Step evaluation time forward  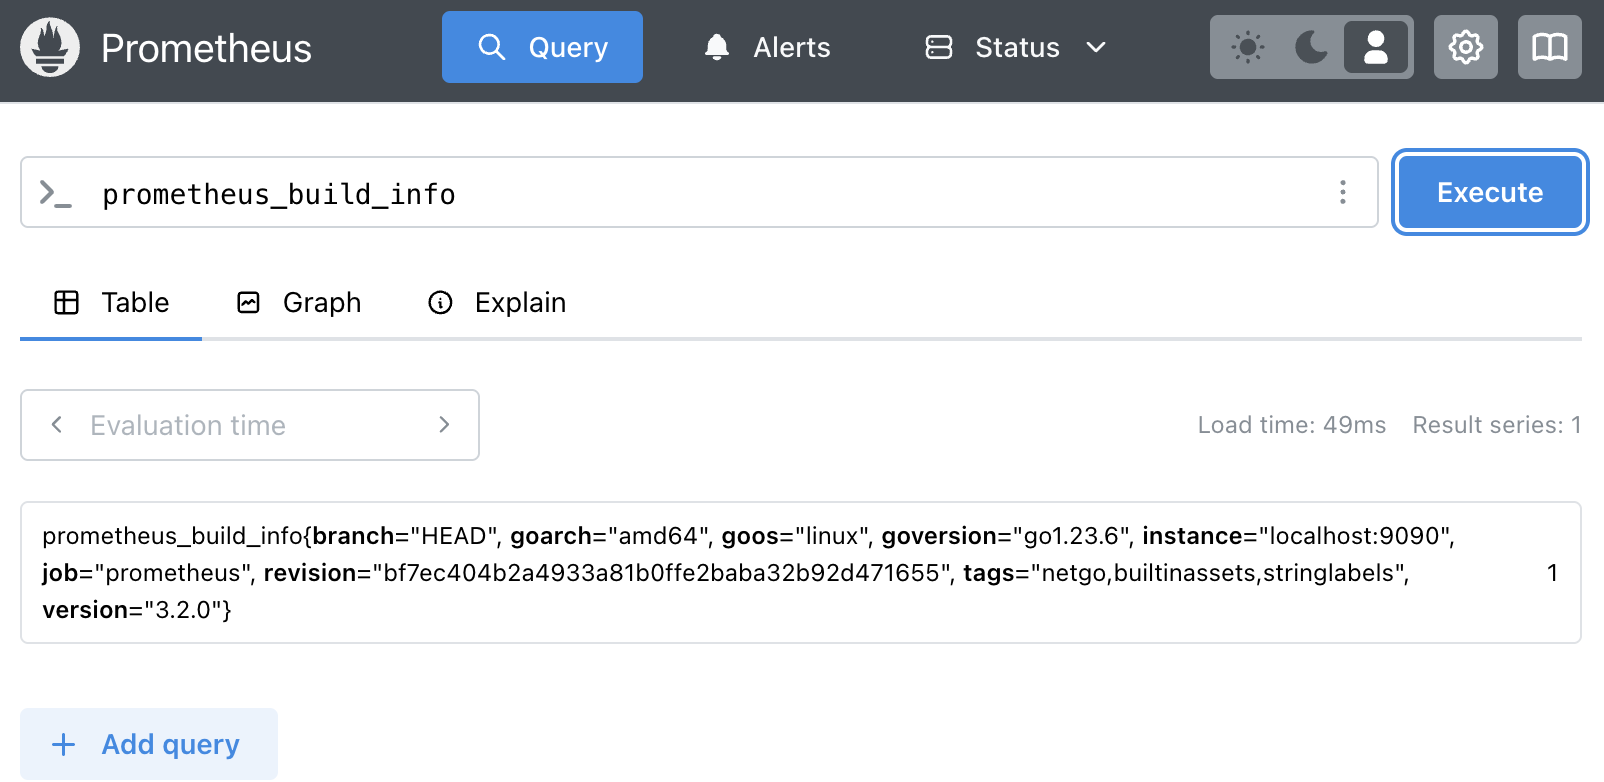tap(445, 425)
